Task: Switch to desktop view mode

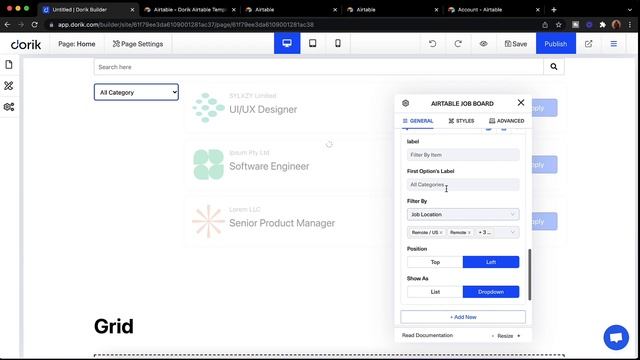Action: click(x=287, y=44)
